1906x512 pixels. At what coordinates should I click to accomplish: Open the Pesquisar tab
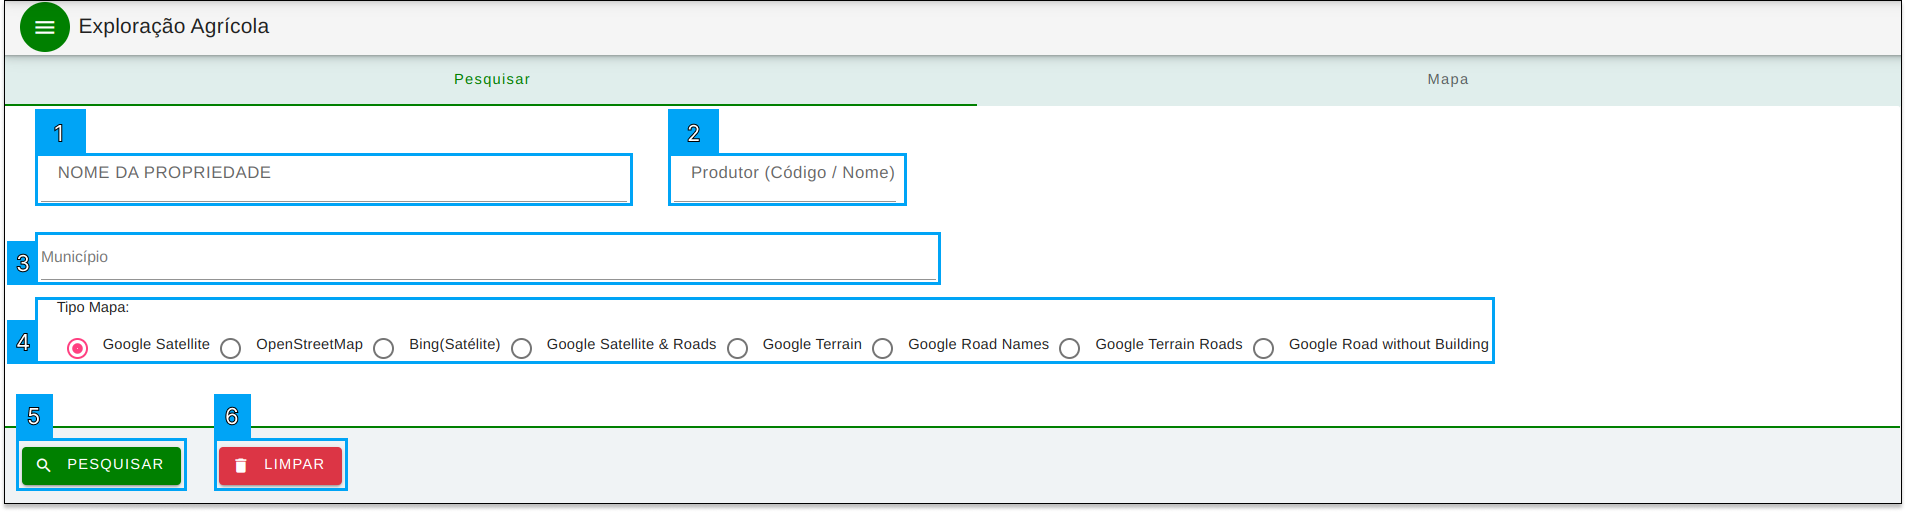click(491, 80)
